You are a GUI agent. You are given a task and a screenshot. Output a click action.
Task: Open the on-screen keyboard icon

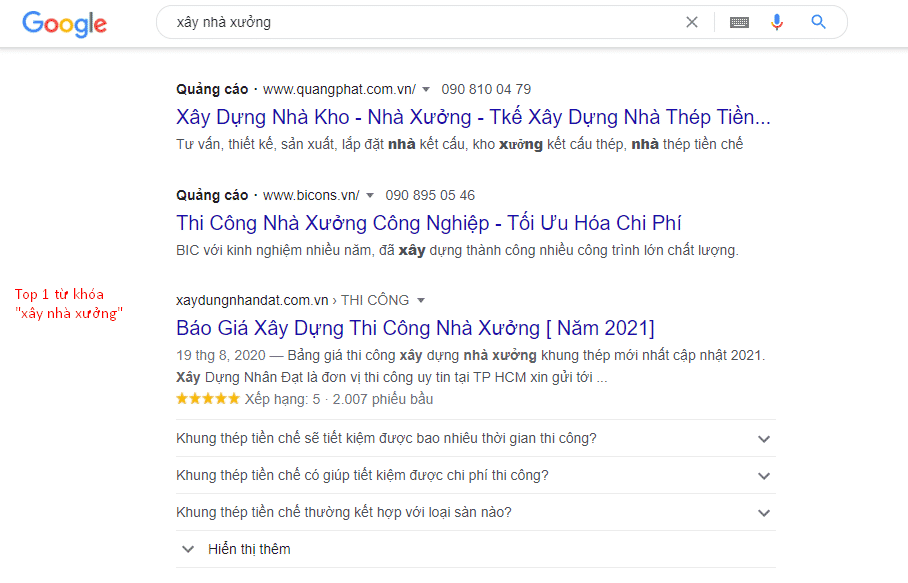pyautogui.click(x=739, y=22)
